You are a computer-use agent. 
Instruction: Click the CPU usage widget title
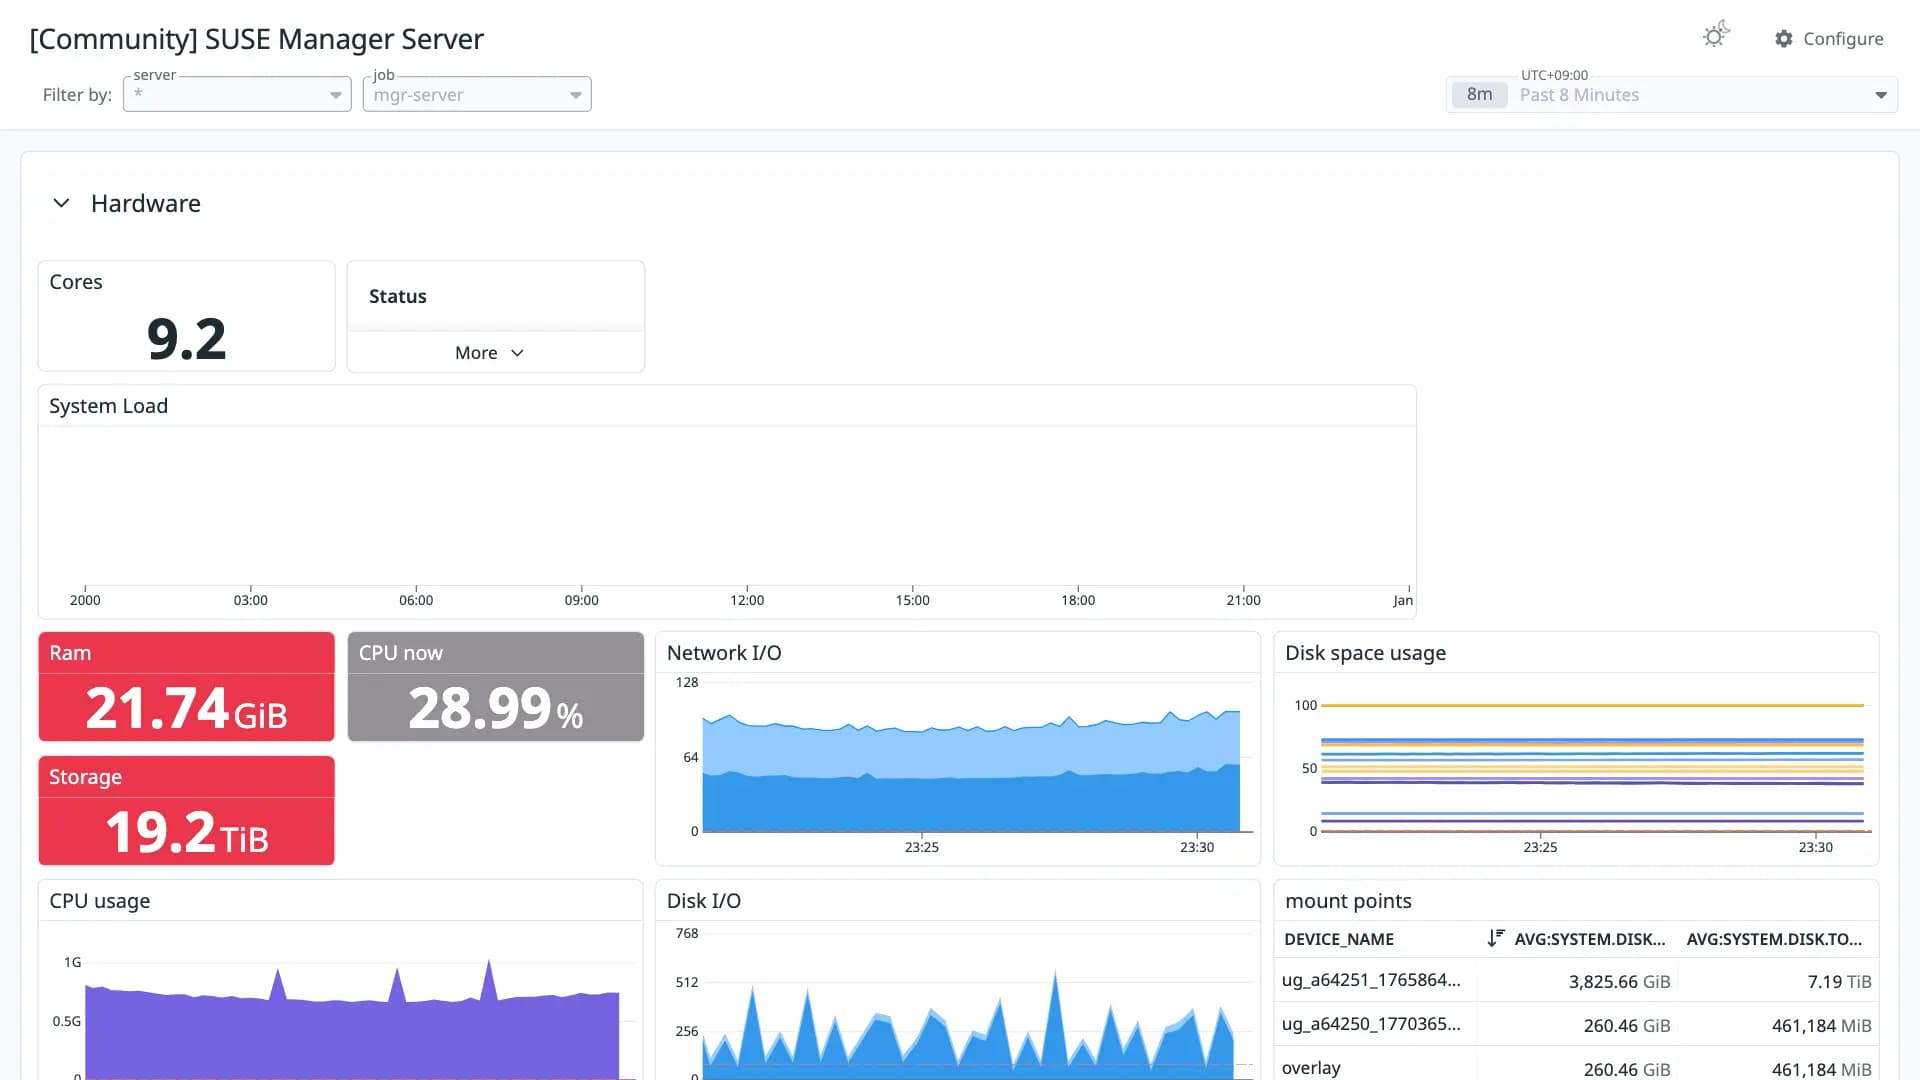(99, 900)
